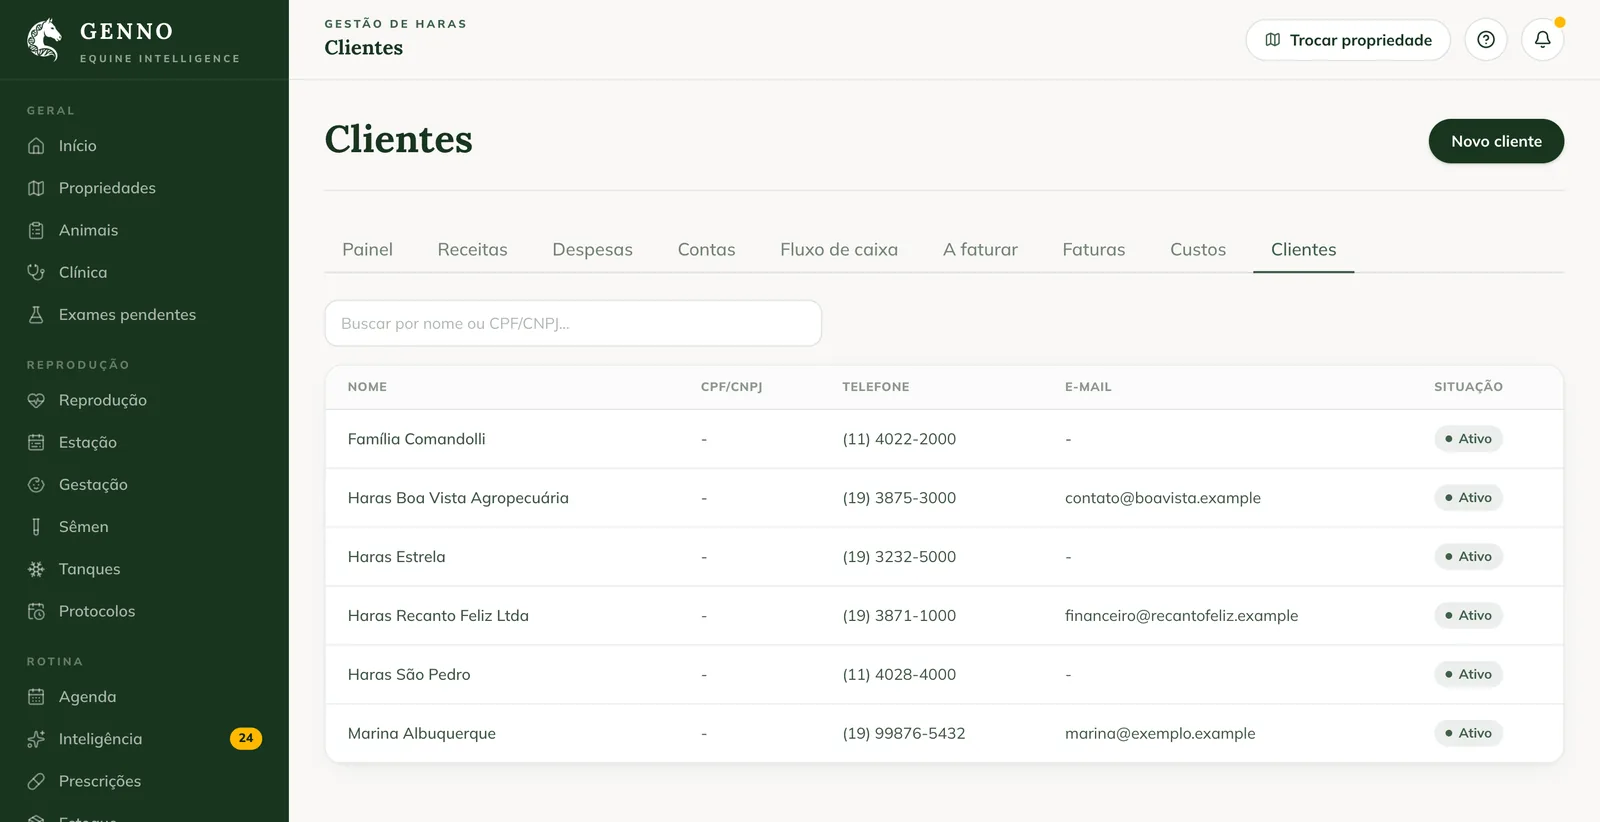
Task: Open client Marina Albuquerque
Action: click(x=421, y=734)
